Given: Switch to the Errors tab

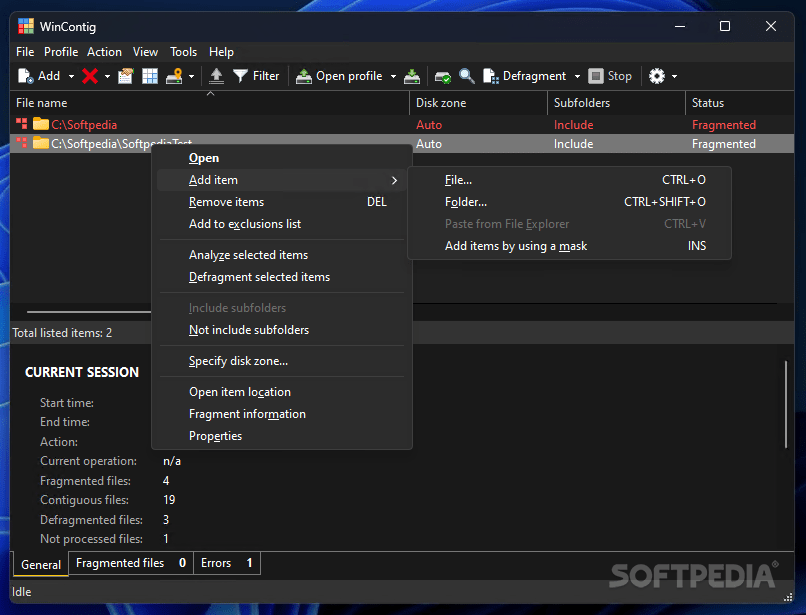Looking at the screenshot, I should click(x=227, y=563).
